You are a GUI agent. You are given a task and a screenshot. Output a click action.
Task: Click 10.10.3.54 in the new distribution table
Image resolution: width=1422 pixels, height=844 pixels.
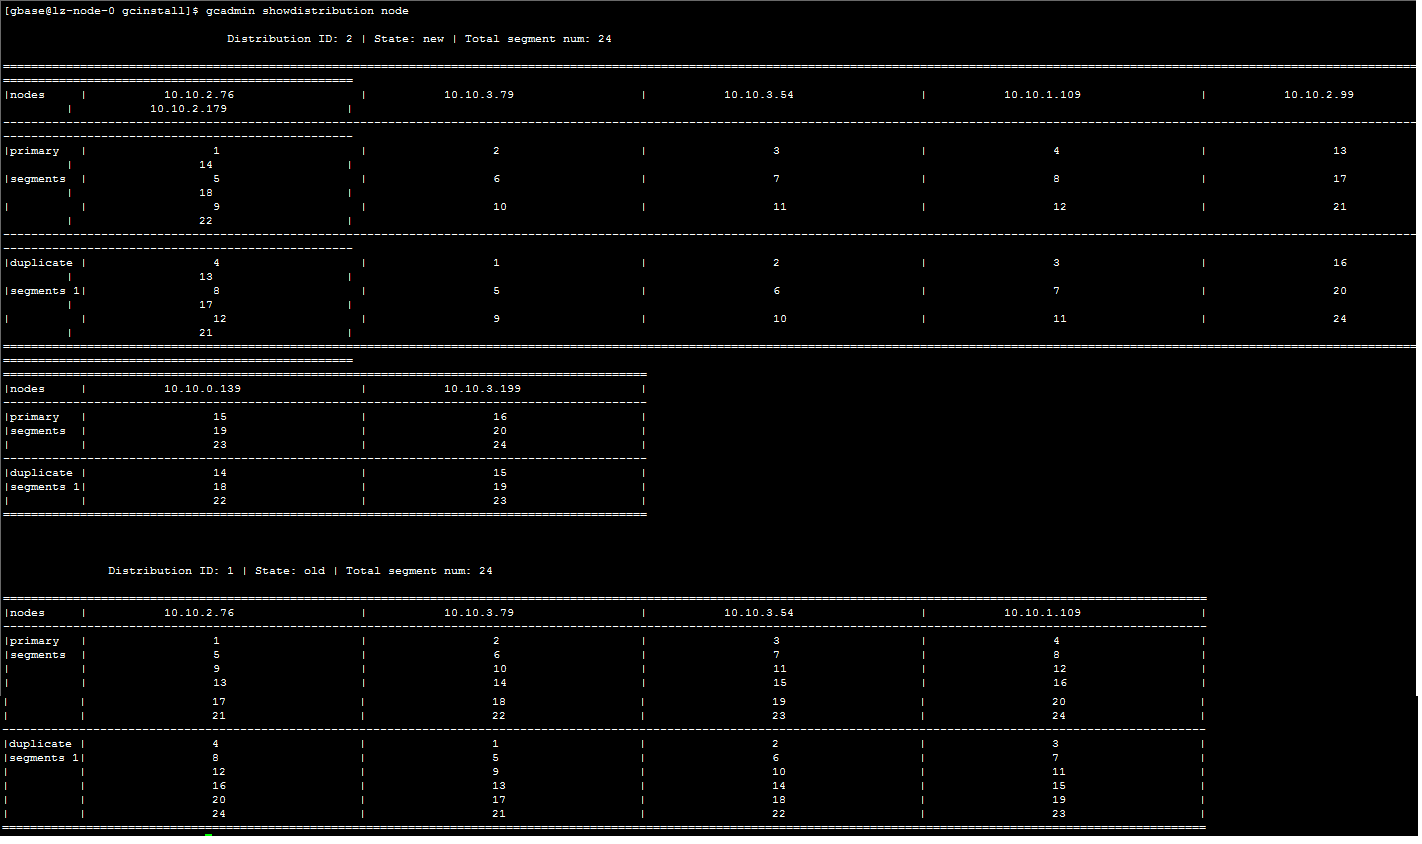pyautogui.click(x=758, y=95)
